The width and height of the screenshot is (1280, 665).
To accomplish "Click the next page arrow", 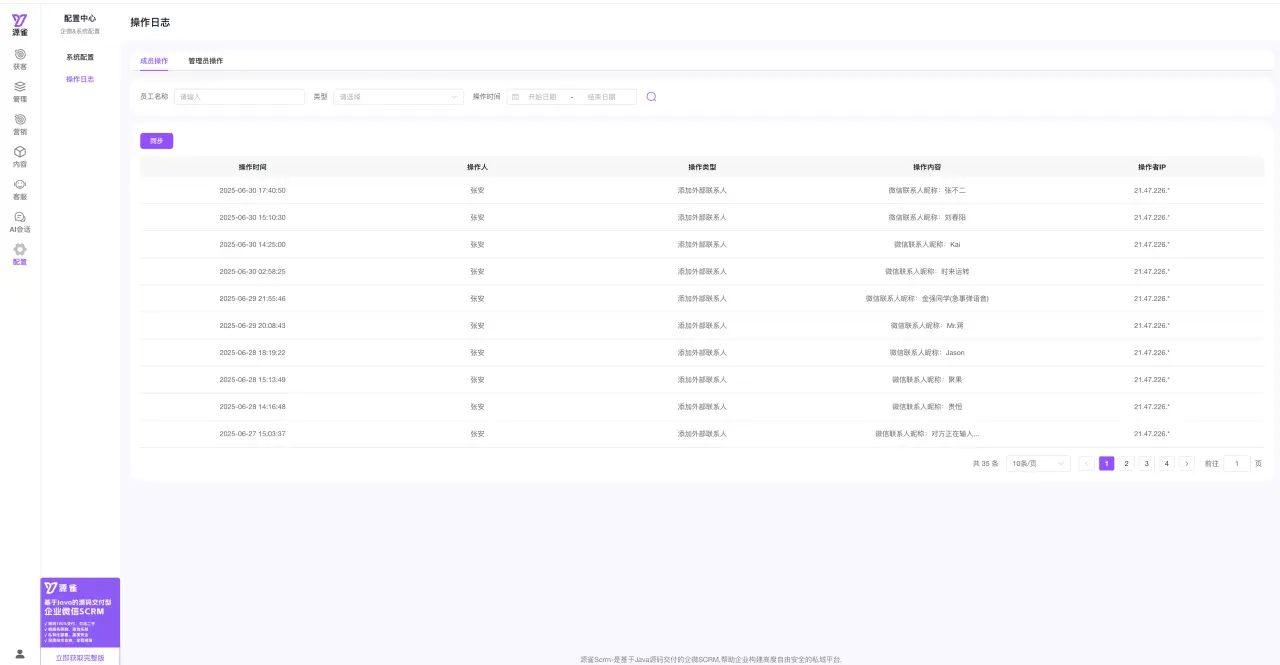I will pyautogui.click(x=1187, y=464).
